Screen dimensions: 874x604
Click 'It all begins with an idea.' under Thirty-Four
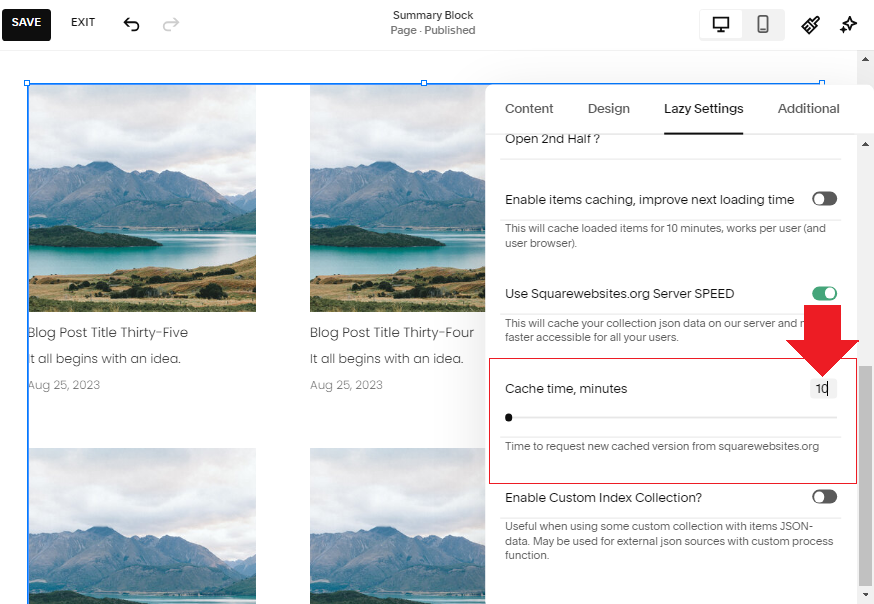(x=386, y=359)
